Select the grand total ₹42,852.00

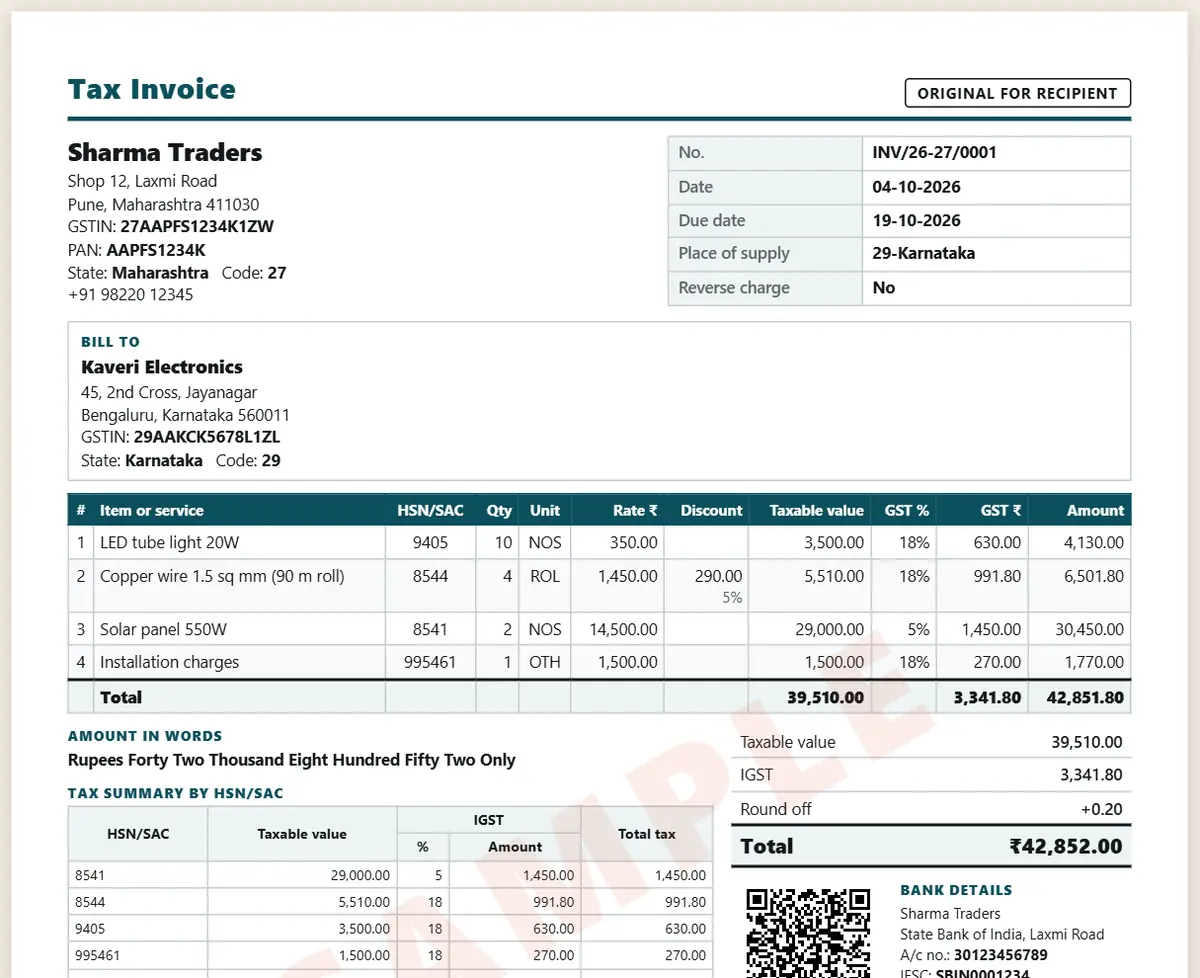1066,846
